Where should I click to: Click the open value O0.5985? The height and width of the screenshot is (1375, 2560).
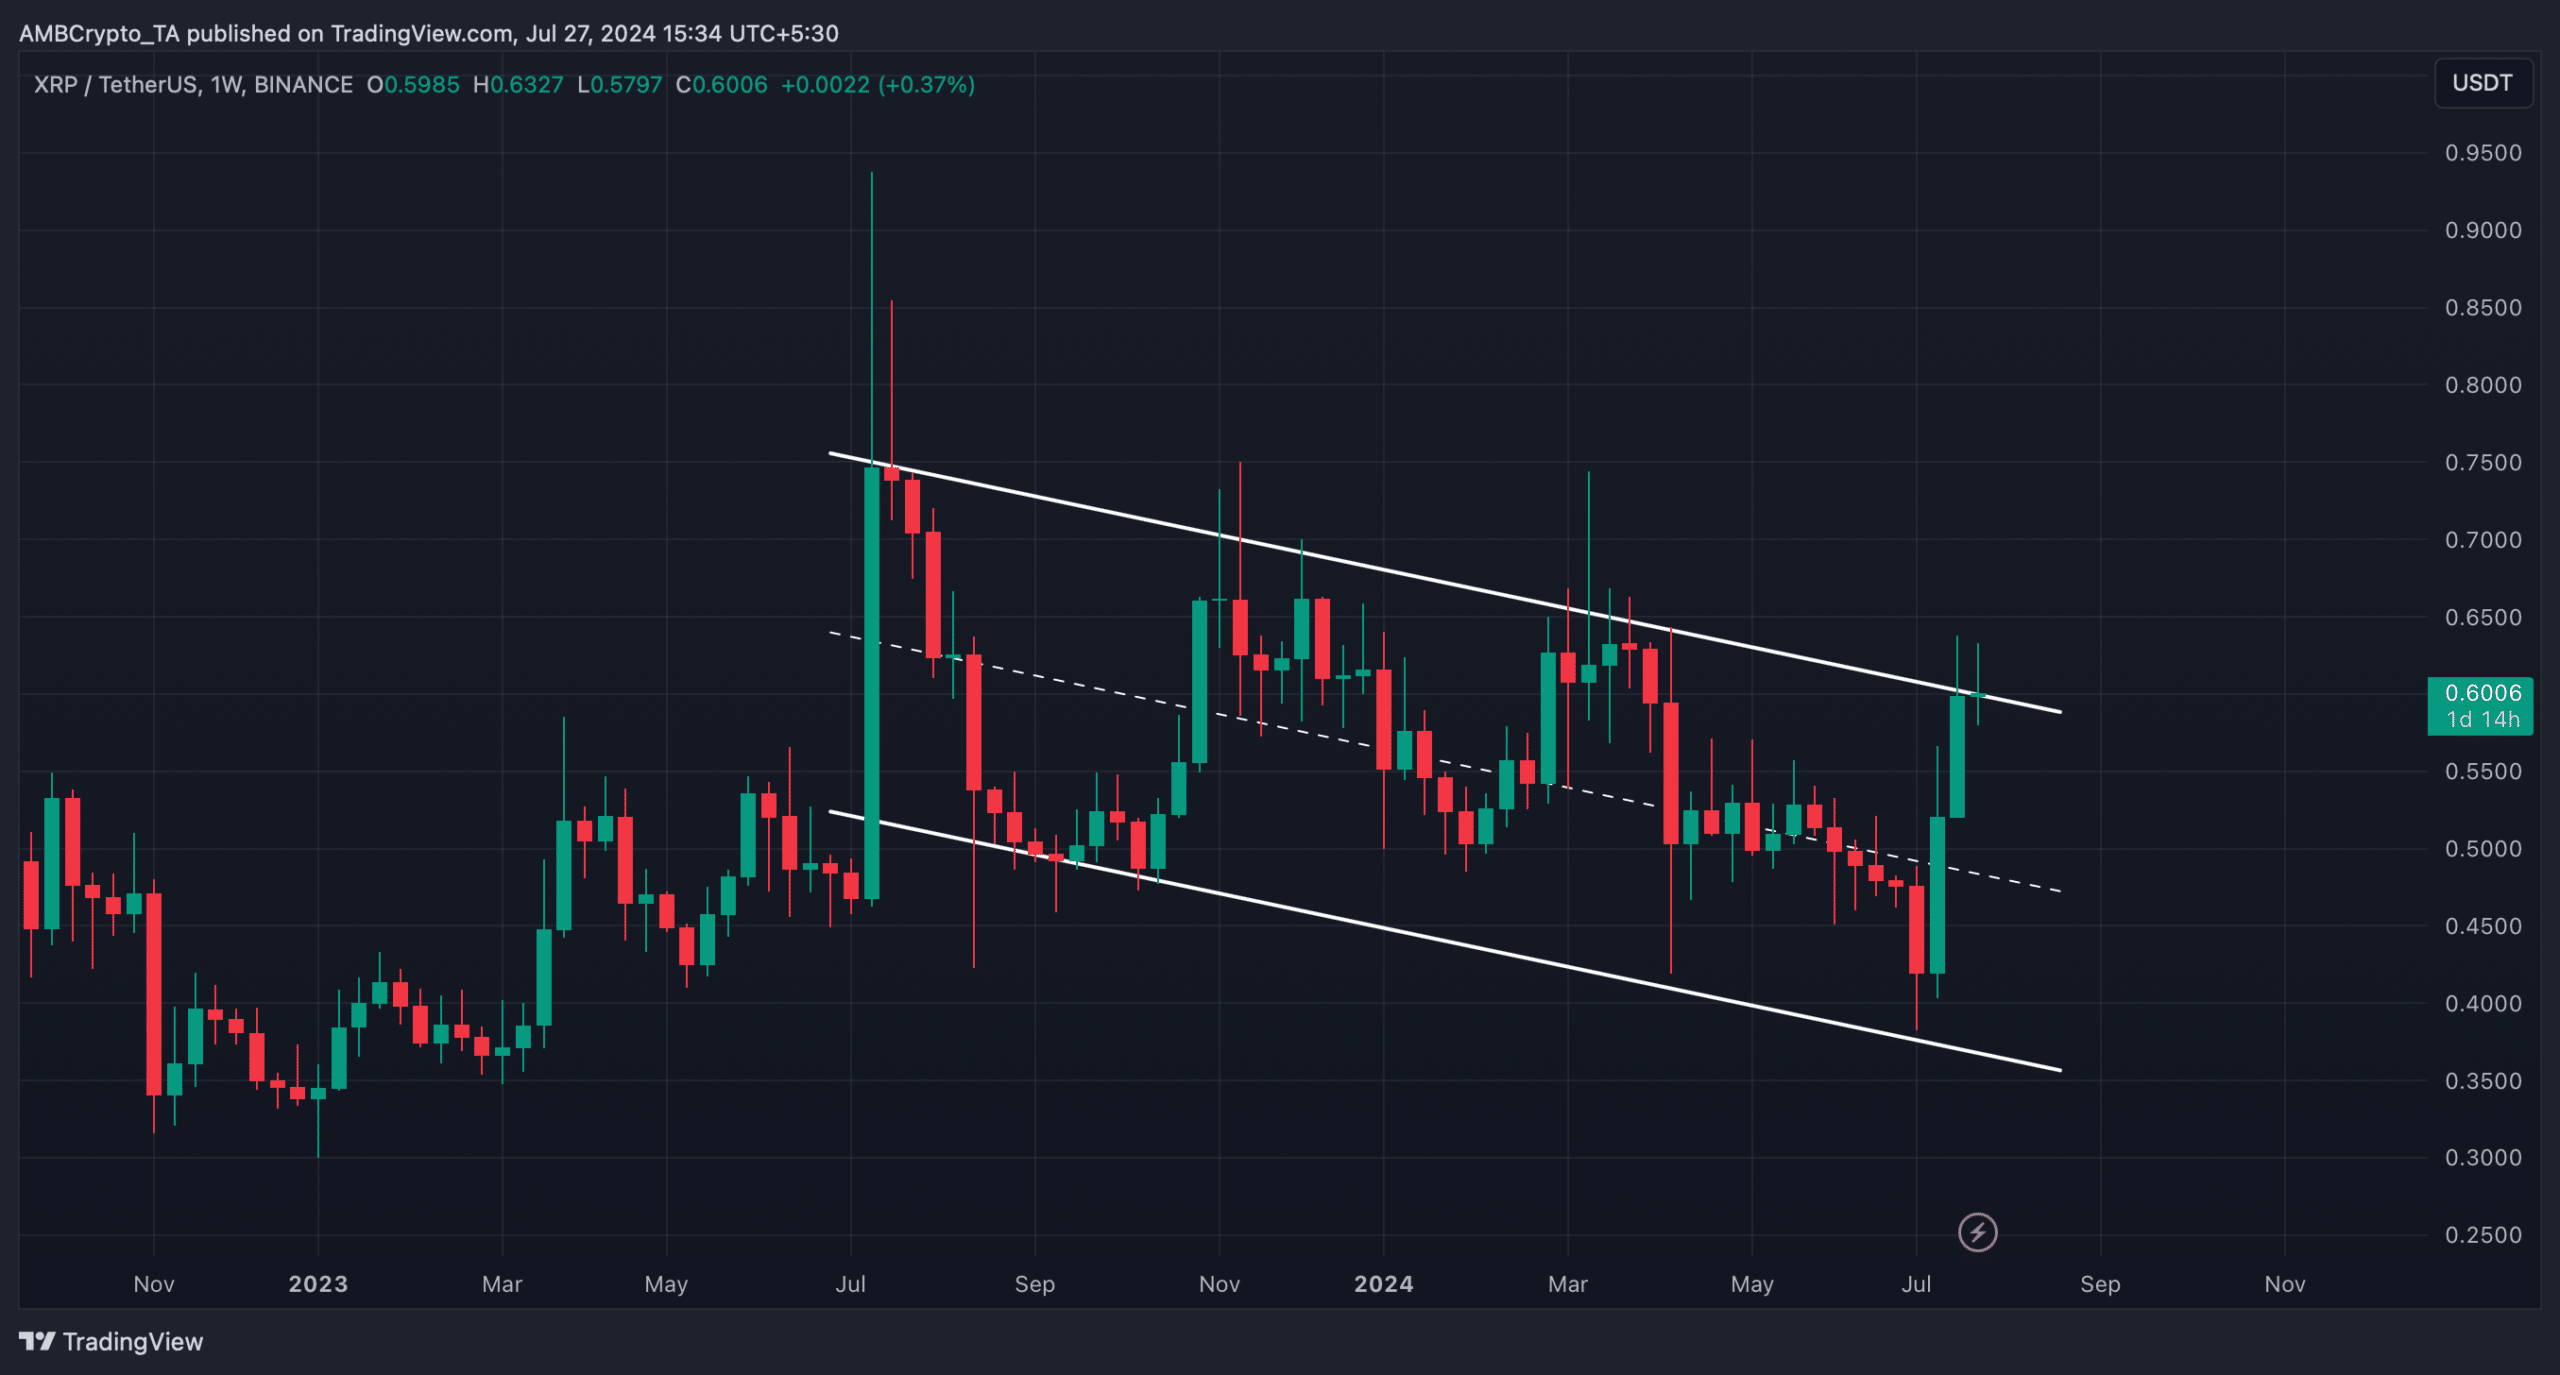point(413,85)
